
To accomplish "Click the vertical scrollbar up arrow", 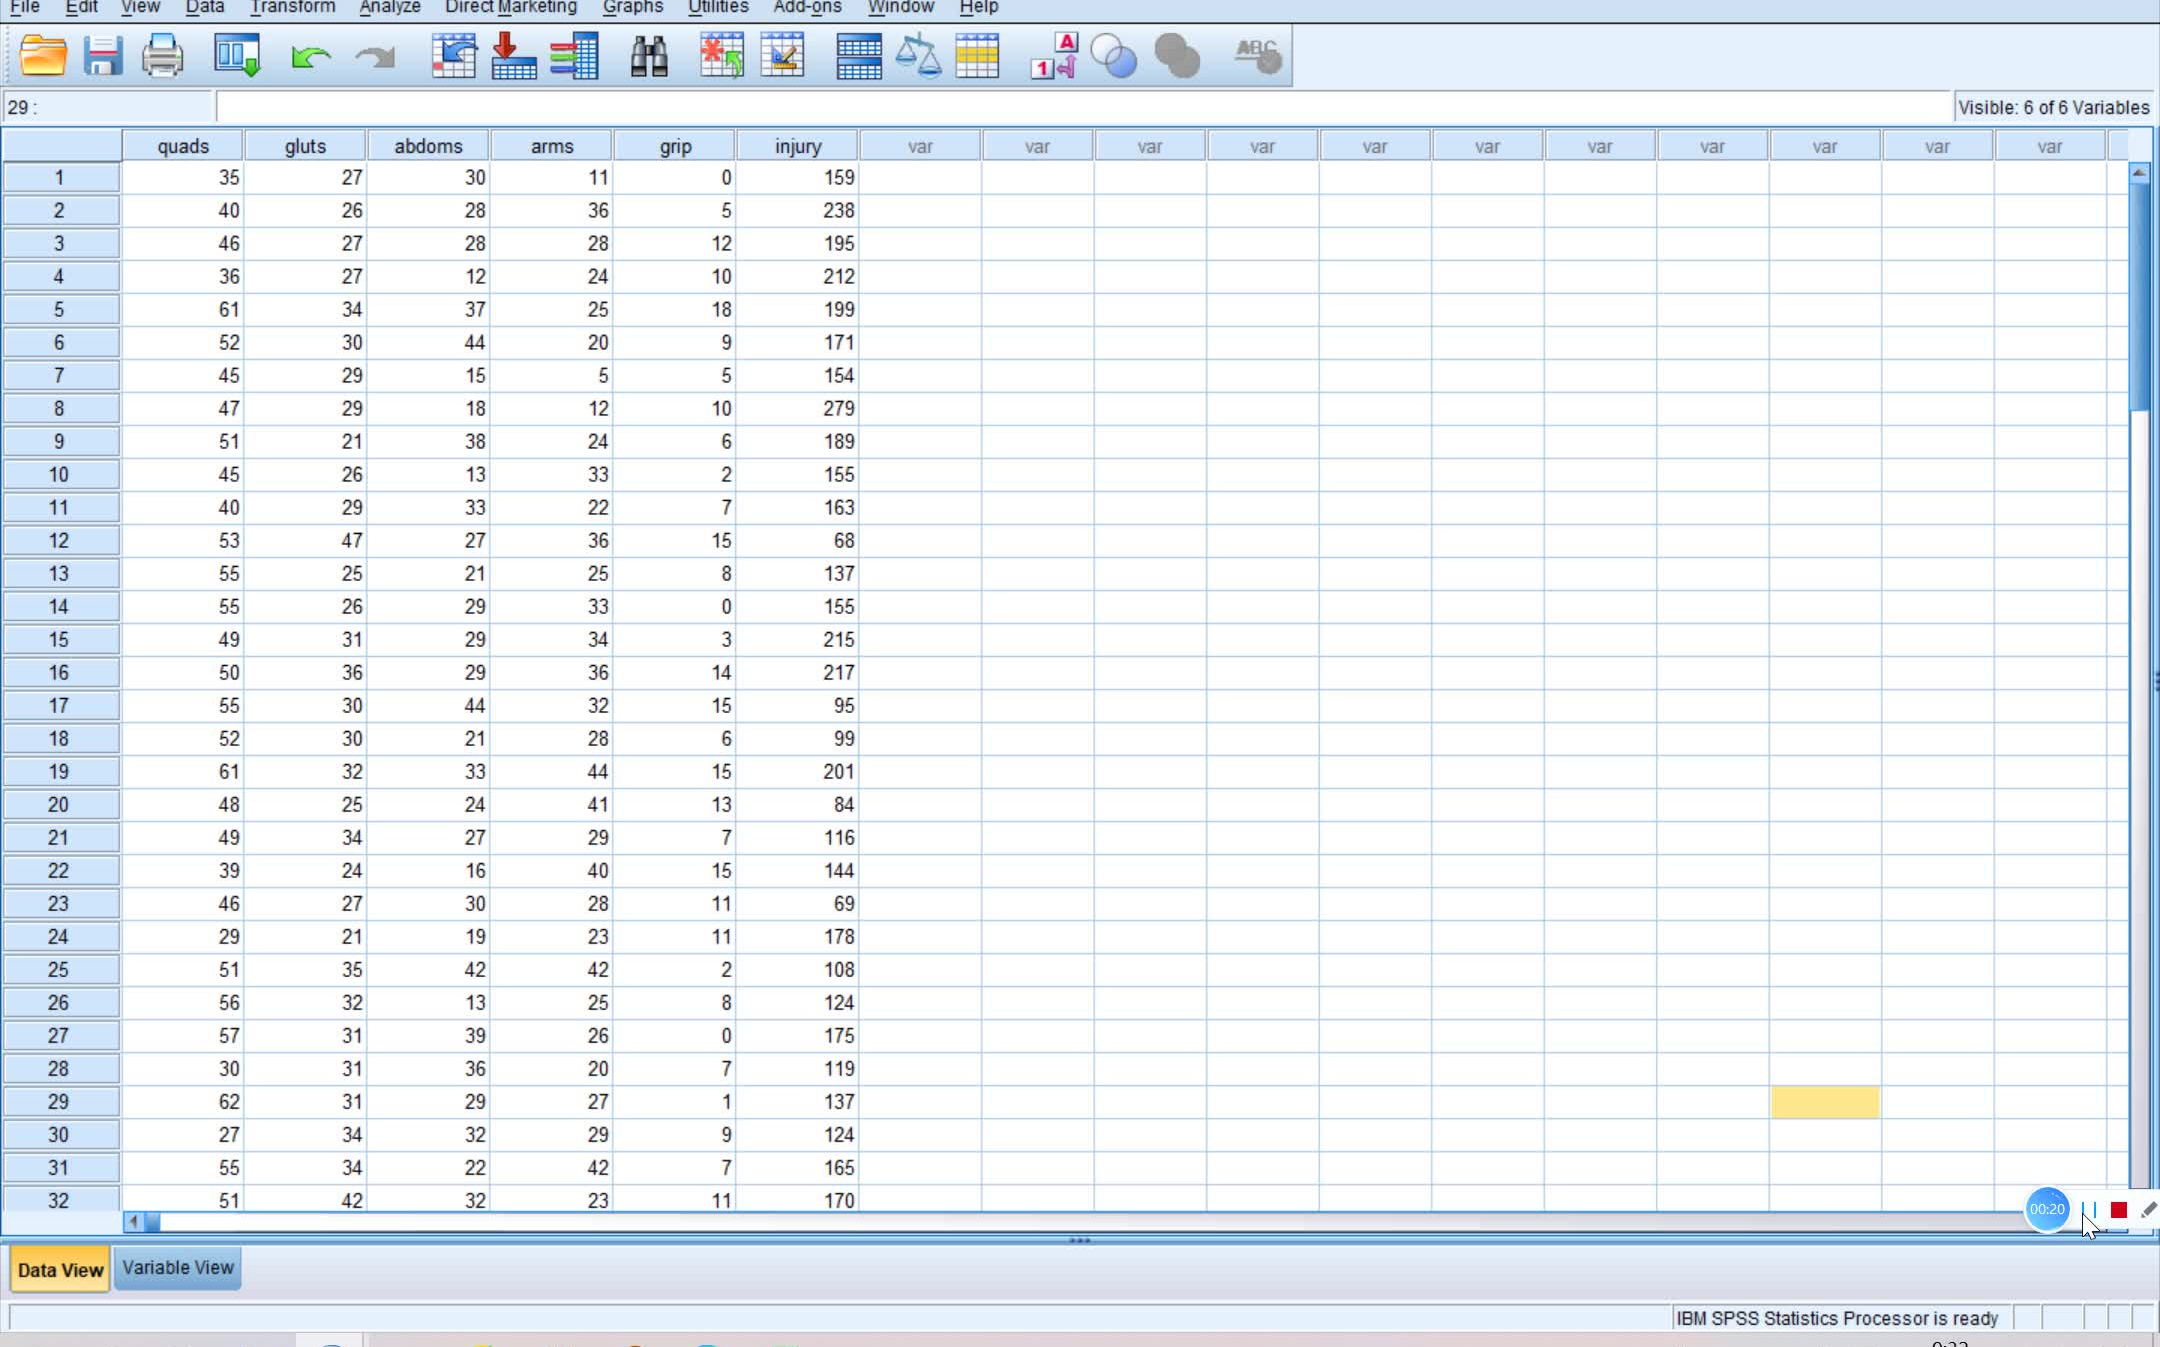I will (2139, 173).
